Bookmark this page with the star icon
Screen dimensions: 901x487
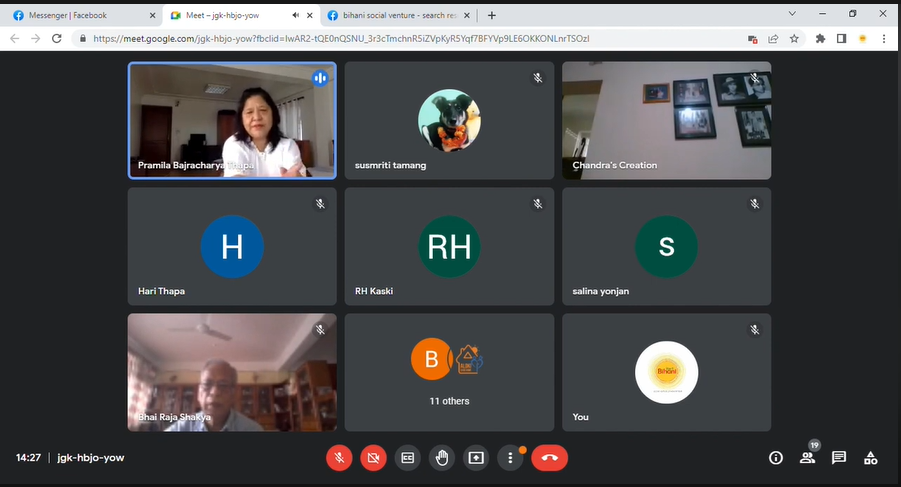click(x=794, y=39)
